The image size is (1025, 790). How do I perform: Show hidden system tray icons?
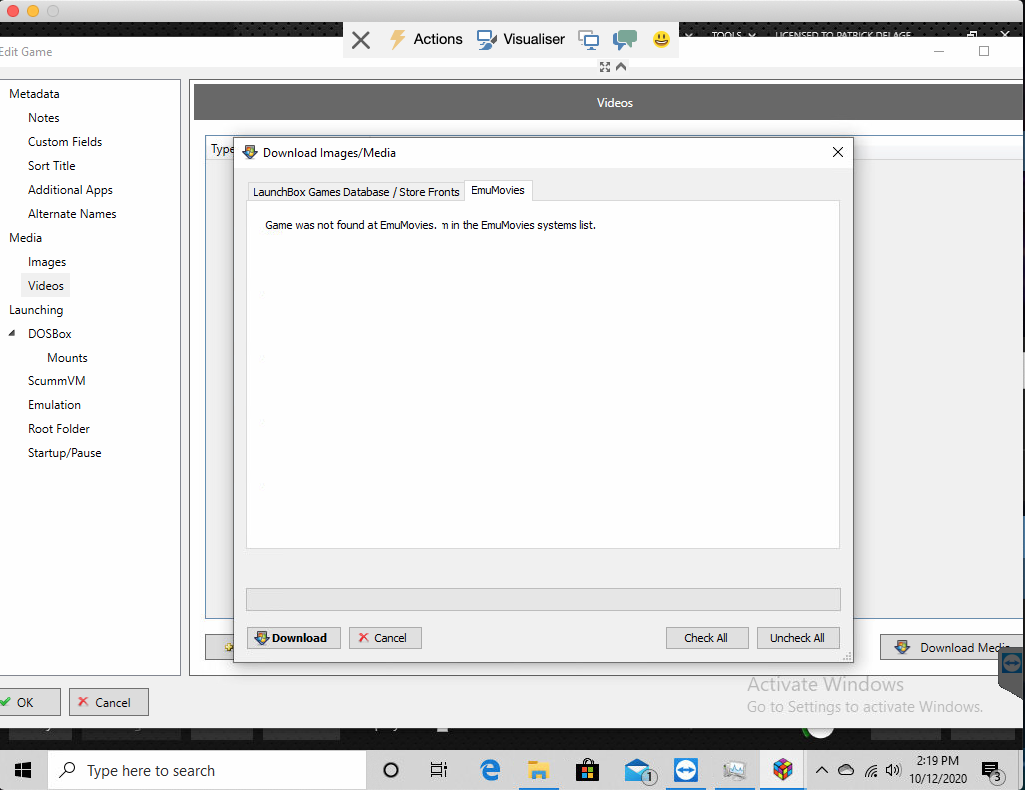pyautogui.click(x=822, y=770)
